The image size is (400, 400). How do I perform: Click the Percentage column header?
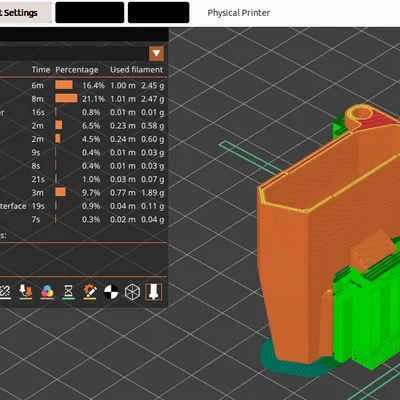pyautogui.click(x=77, y=70)
